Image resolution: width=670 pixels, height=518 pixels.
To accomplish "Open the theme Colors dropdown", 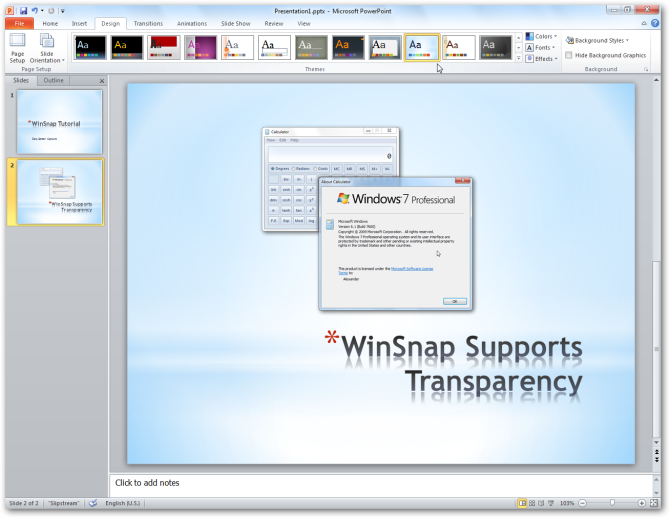I will pyautogui.click(x=541, y=36).
